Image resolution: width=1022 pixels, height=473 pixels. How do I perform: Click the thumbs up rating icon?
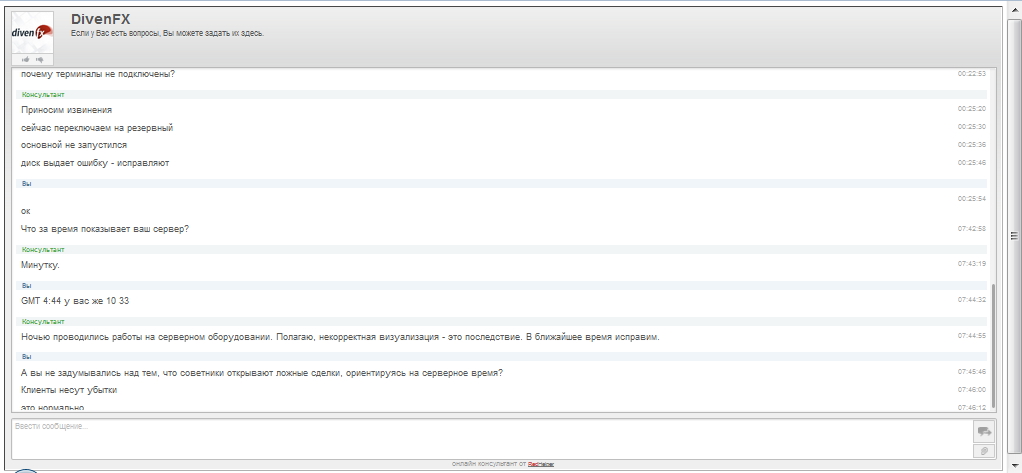point(26,59)
